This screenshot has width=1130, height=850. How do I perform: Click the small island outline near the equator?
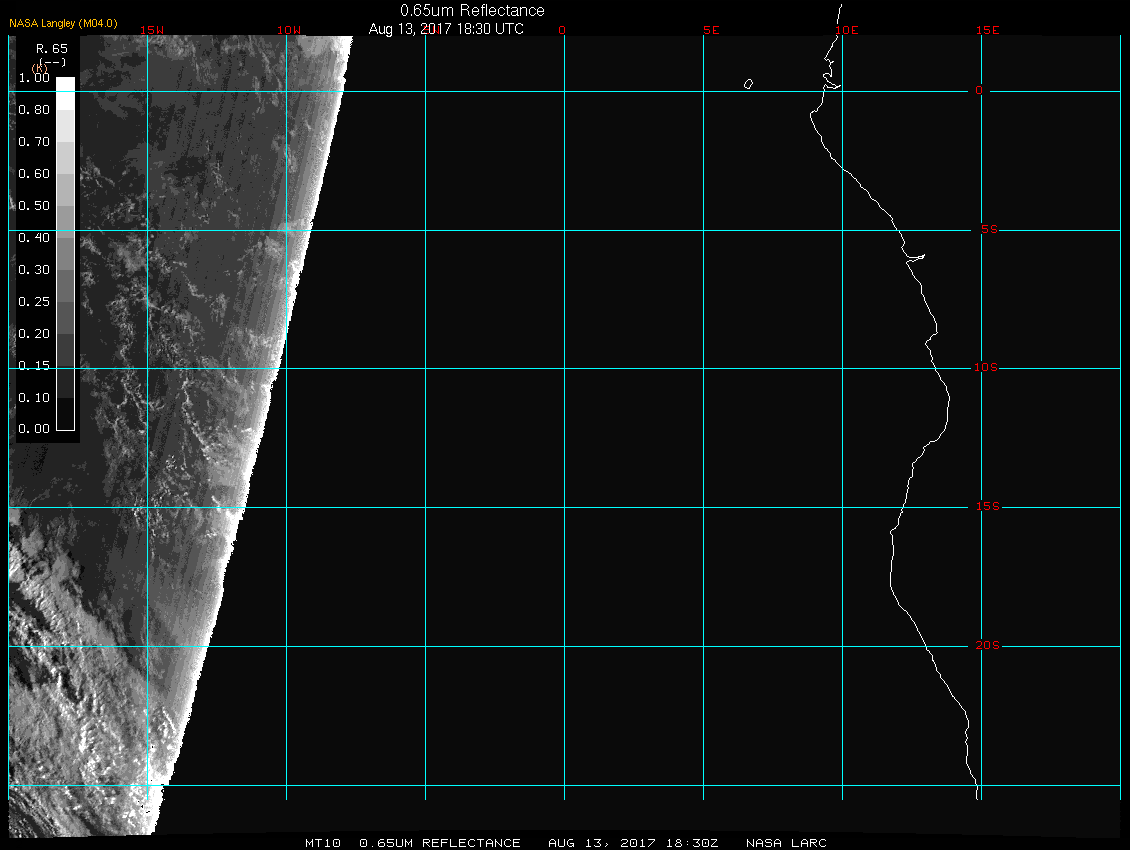click(748, 84)
